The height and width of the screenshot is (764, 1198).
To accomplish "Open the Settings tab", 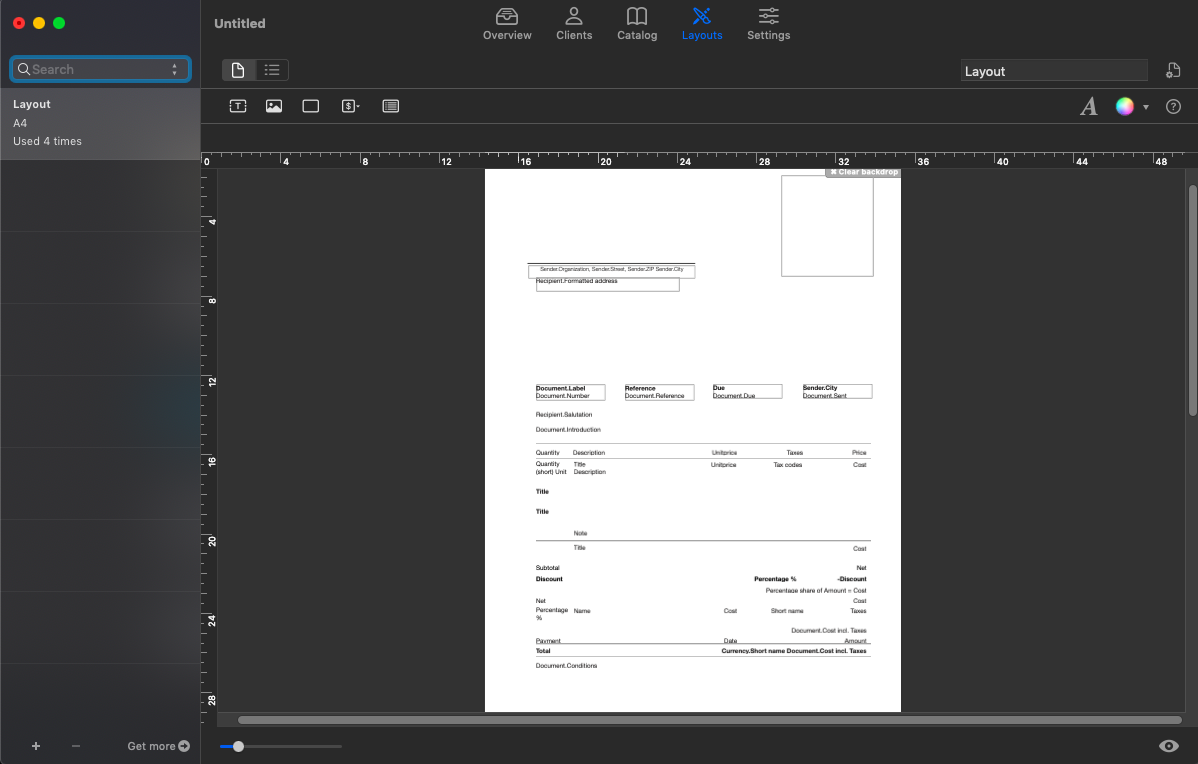I will tap(768, 24).
